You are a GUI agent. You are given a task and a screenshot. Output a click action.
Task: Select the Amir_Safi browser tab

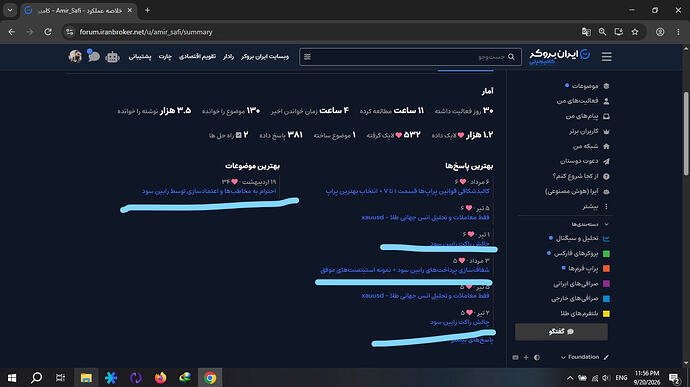(x=78, y=10)
